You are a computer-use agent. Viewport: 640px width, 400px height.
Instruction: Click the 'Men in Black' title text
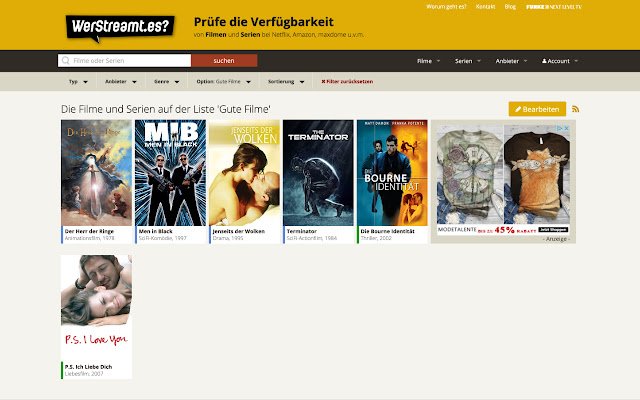pyautogui.click(x=156, y=231)
